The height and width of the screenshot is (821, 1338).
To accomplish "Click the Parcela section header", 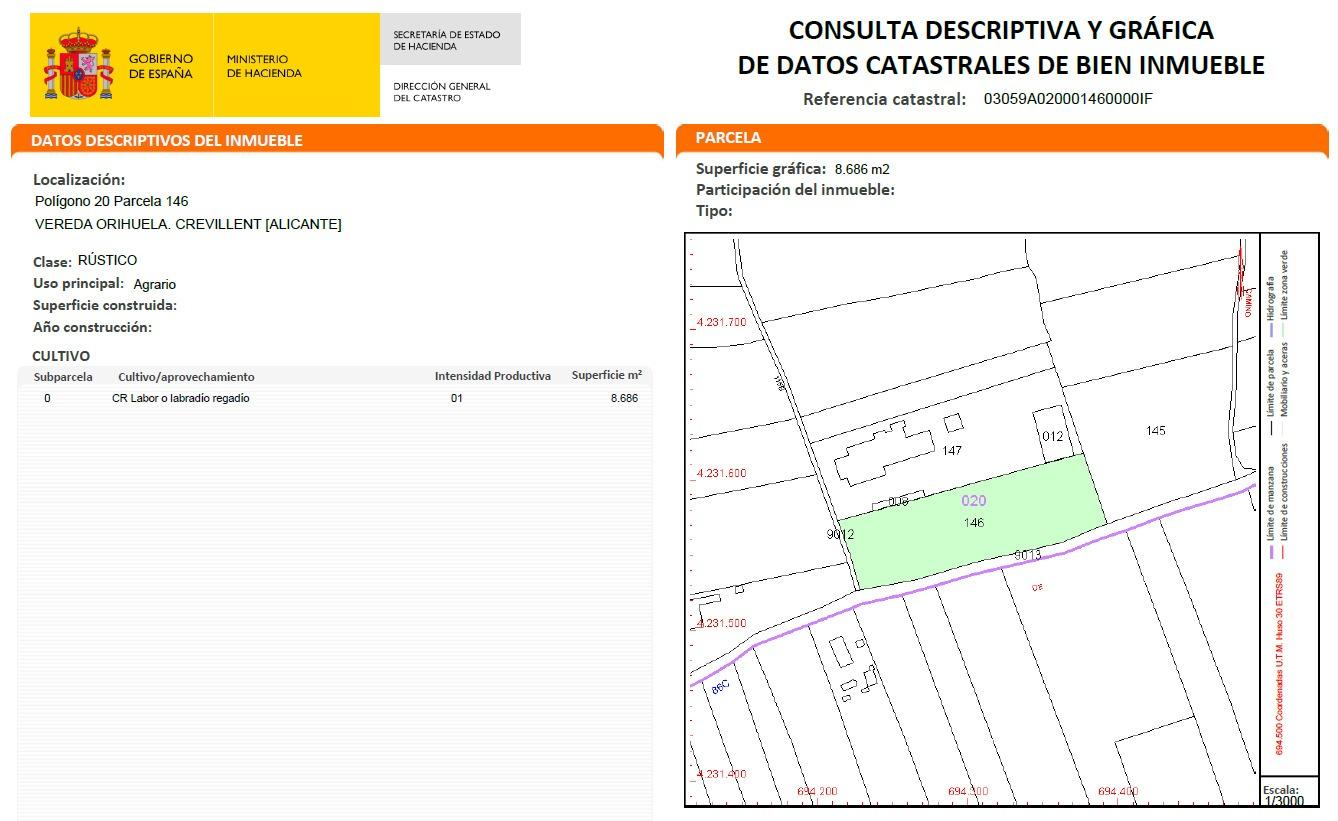I will pos(728,138).
